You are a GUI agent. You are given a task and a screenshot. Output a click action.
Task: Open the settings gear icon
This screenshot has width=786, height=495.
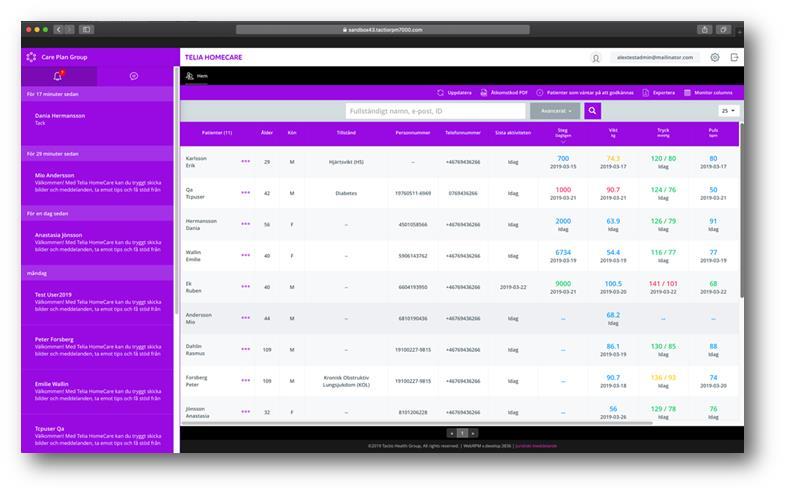(715, 57)
